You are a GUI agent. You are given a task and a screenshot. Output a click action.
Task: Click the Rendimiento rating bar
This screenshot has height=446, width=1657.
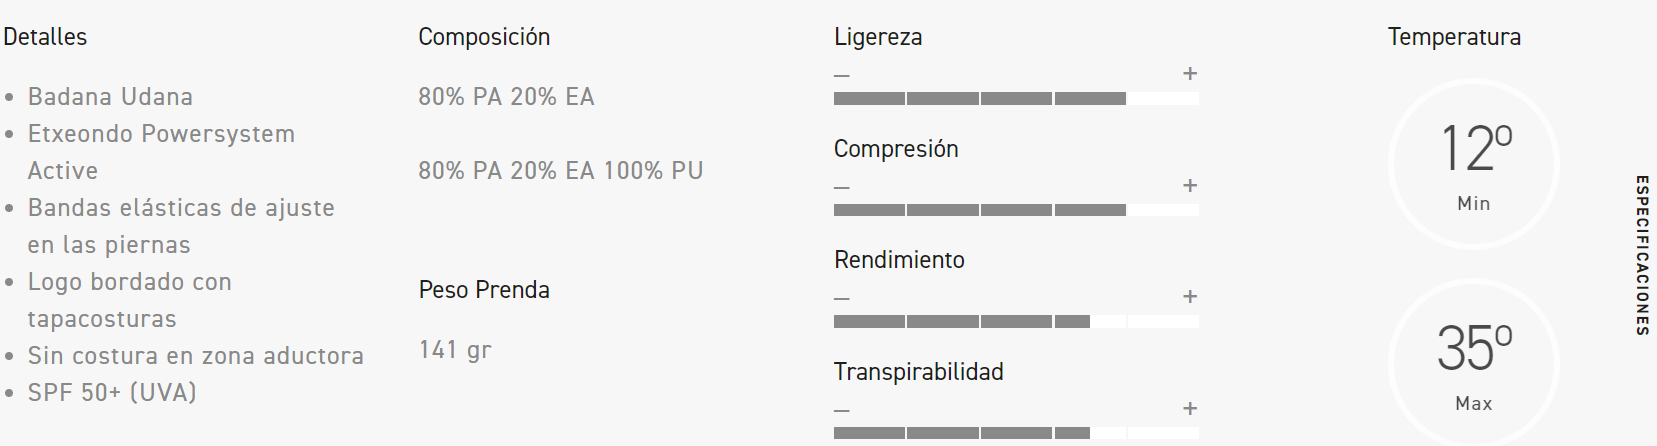1016,321
